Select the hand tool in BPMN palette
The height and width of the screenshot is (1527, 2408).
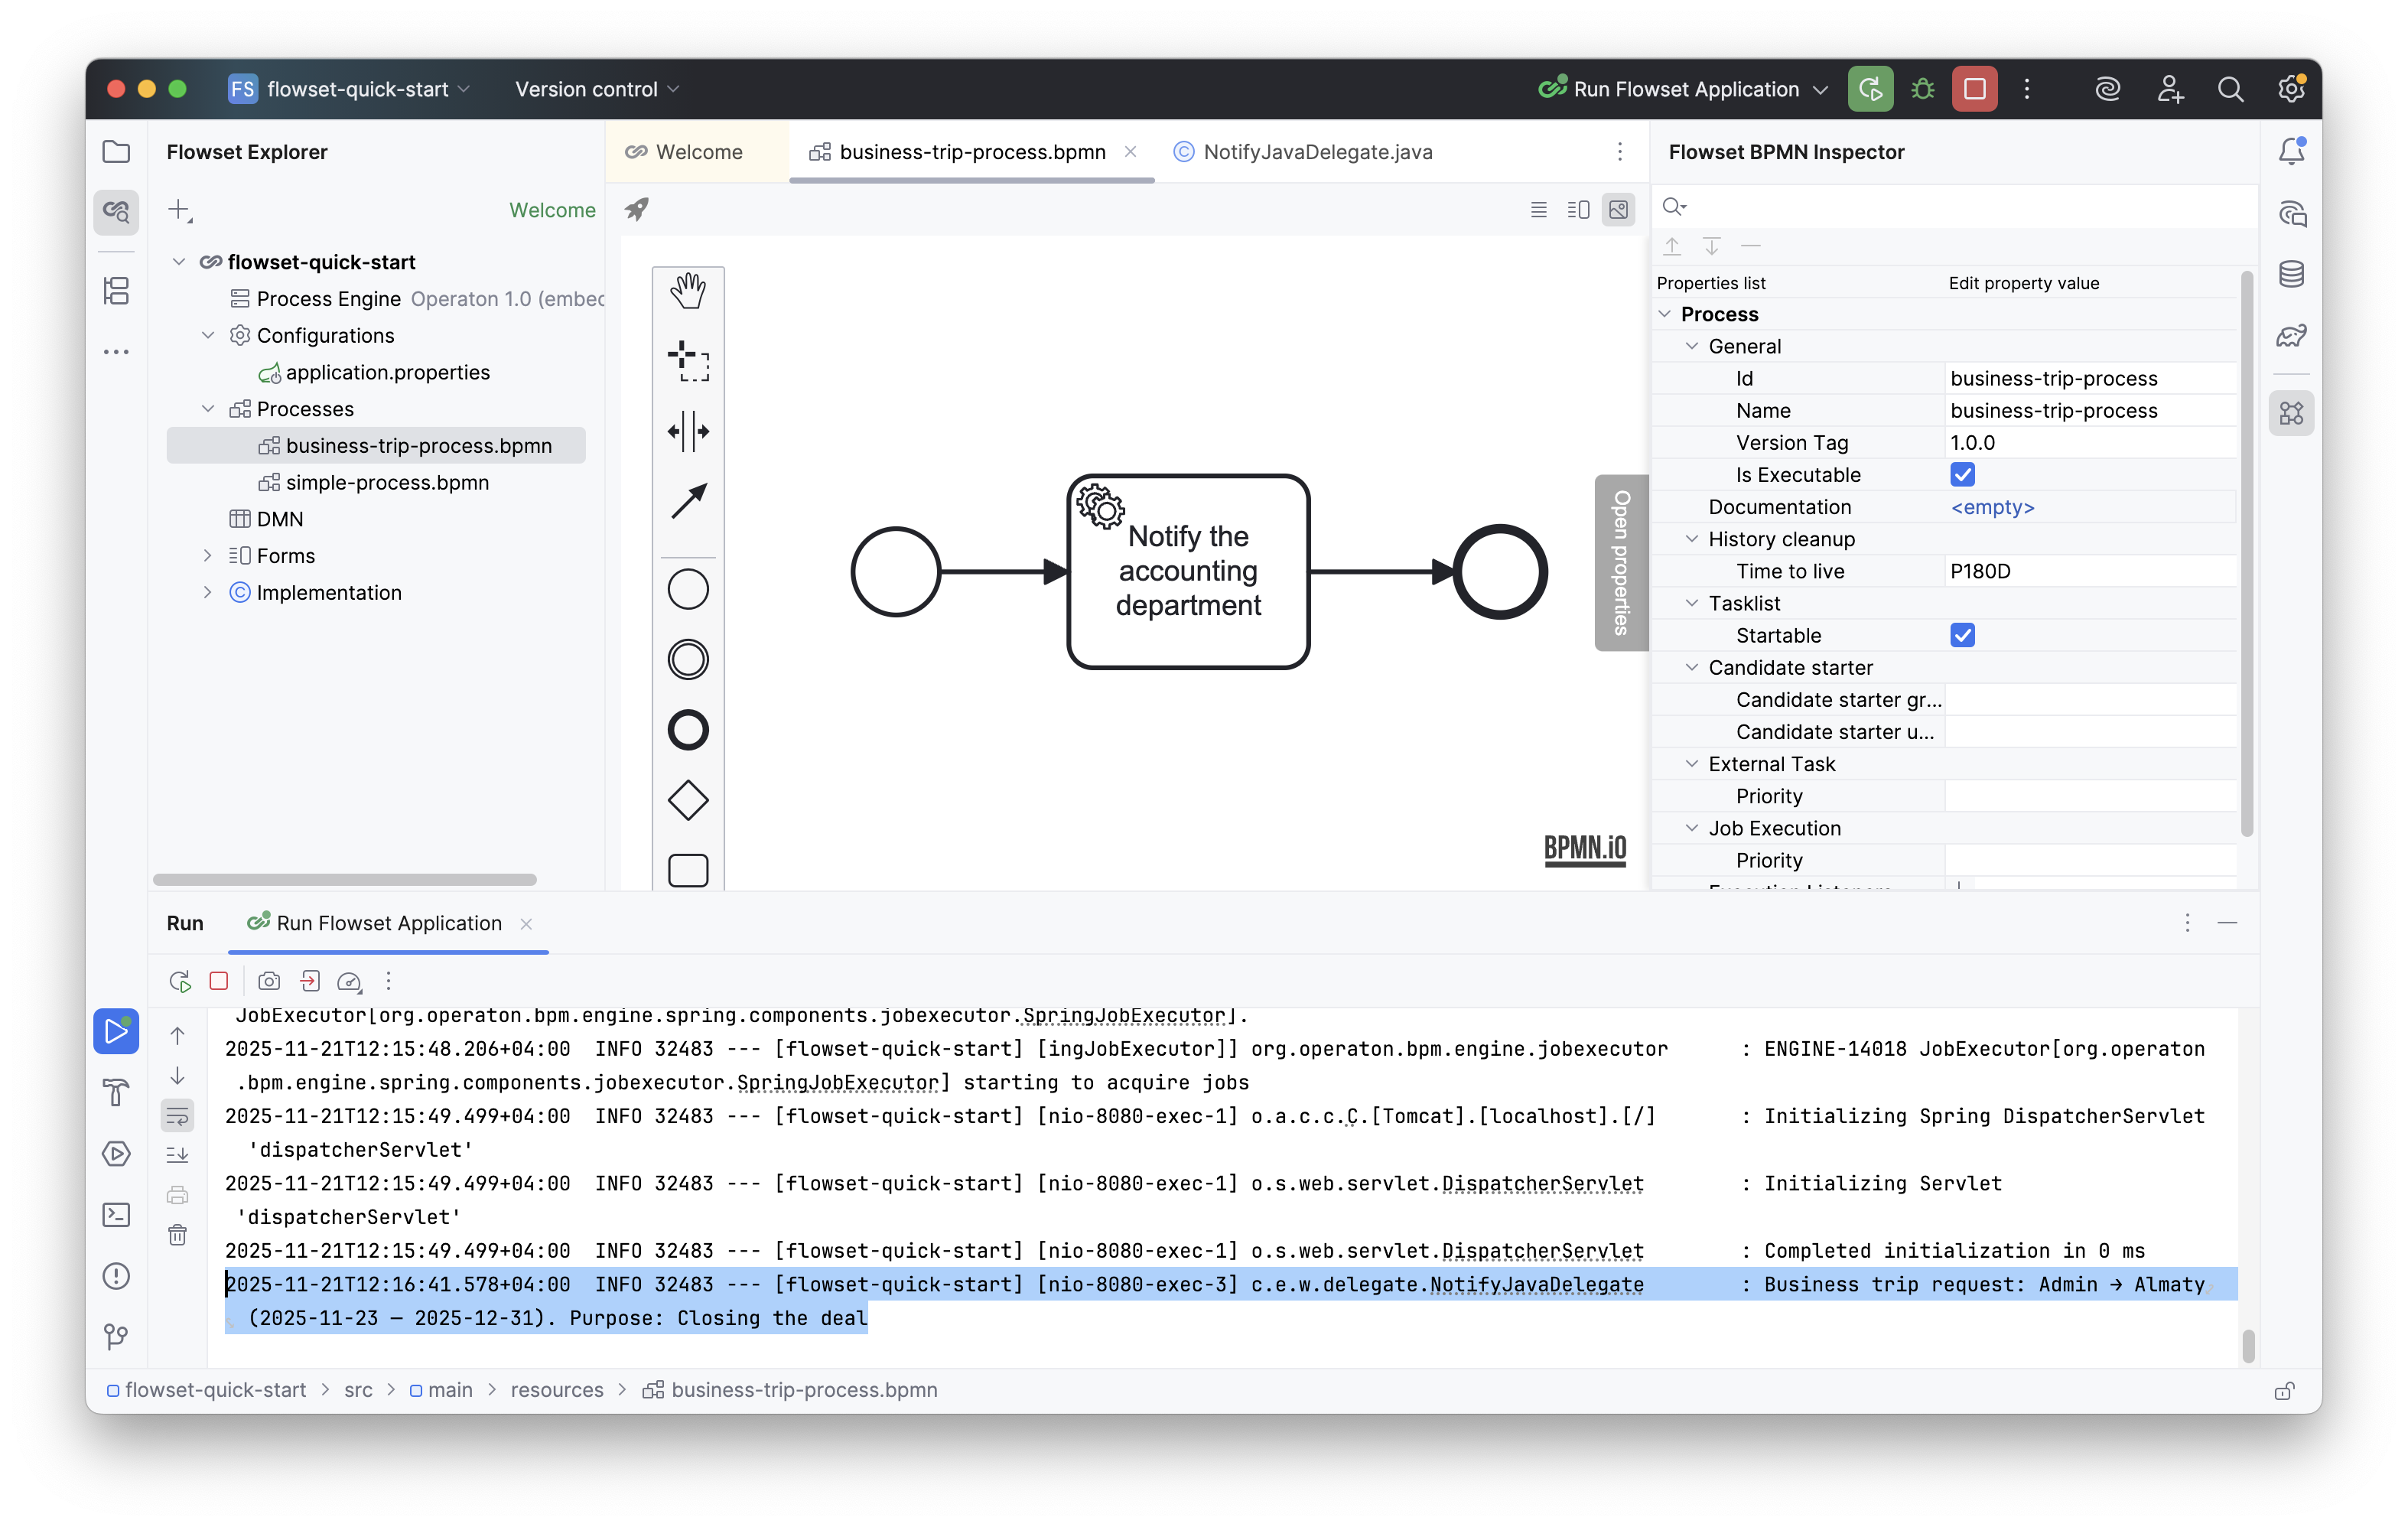pos(688,291)
